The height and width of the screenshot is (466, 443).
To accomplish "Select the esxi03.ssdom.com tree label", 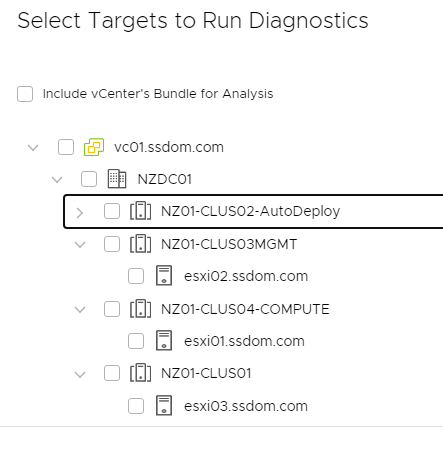I will pyautogui.click(x=246, y=406).
